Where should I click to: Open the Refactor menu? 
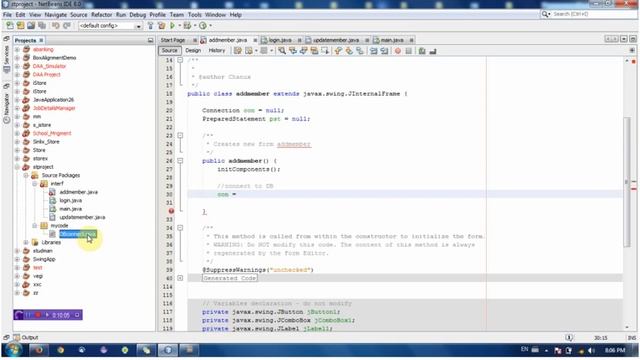101,15
